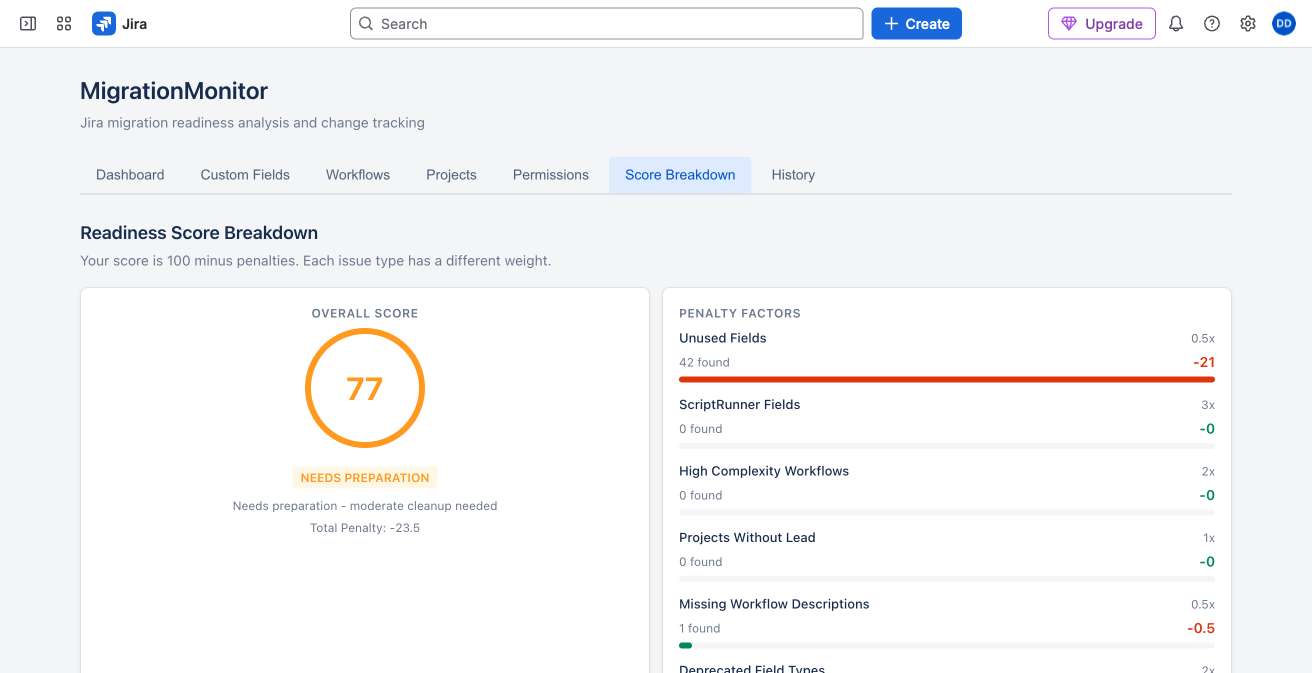The height and width of the screenshot is (673, 1312).
Task: Click the 3x weight value
Action: click(1208, 405)
